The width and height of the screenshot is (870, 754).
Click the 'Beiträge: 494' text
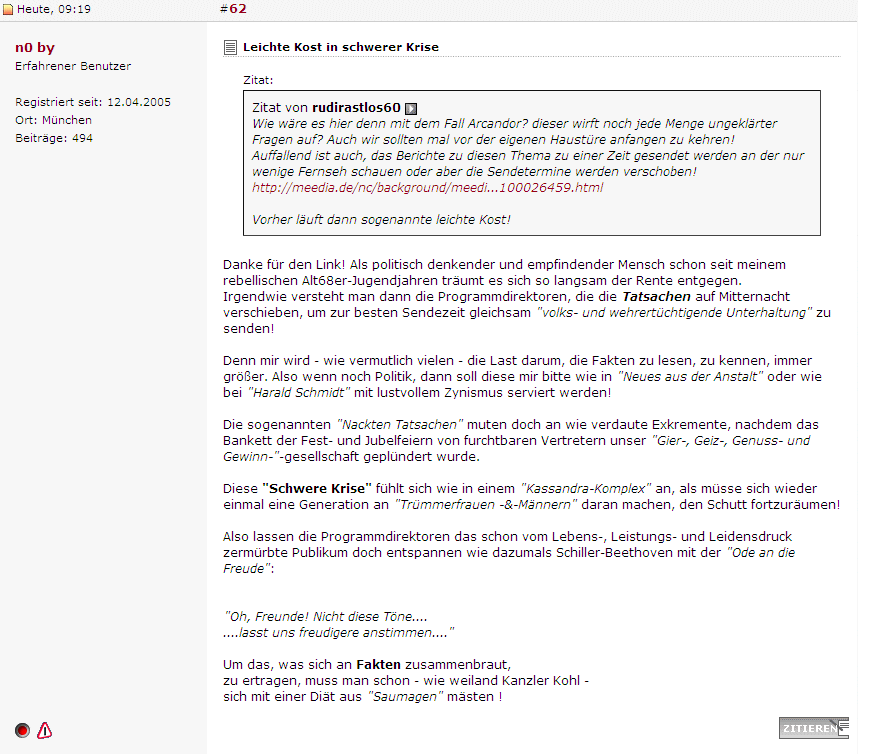pyautogui.click(x=54, y=138)
